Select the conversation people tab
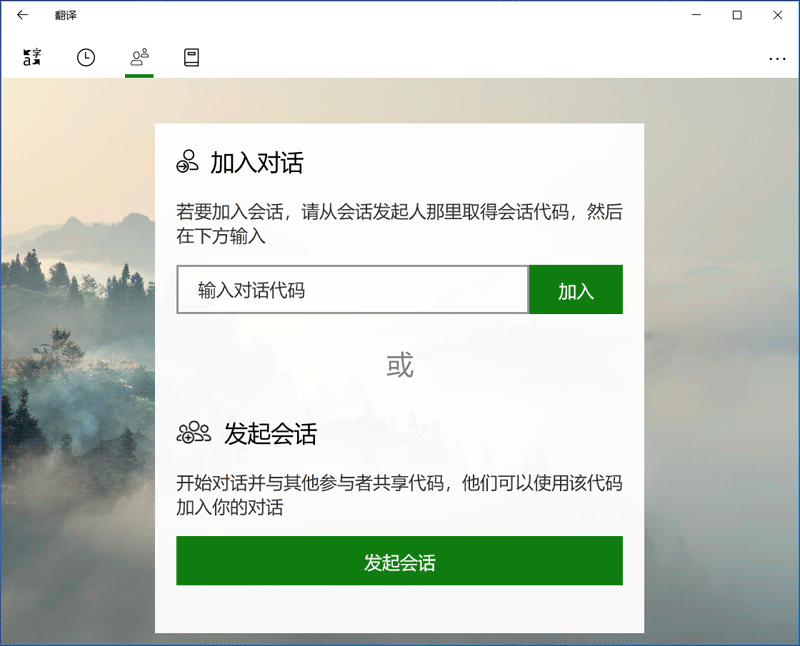The width and height of the screenshot is (800, 646). tap(139, 57)
